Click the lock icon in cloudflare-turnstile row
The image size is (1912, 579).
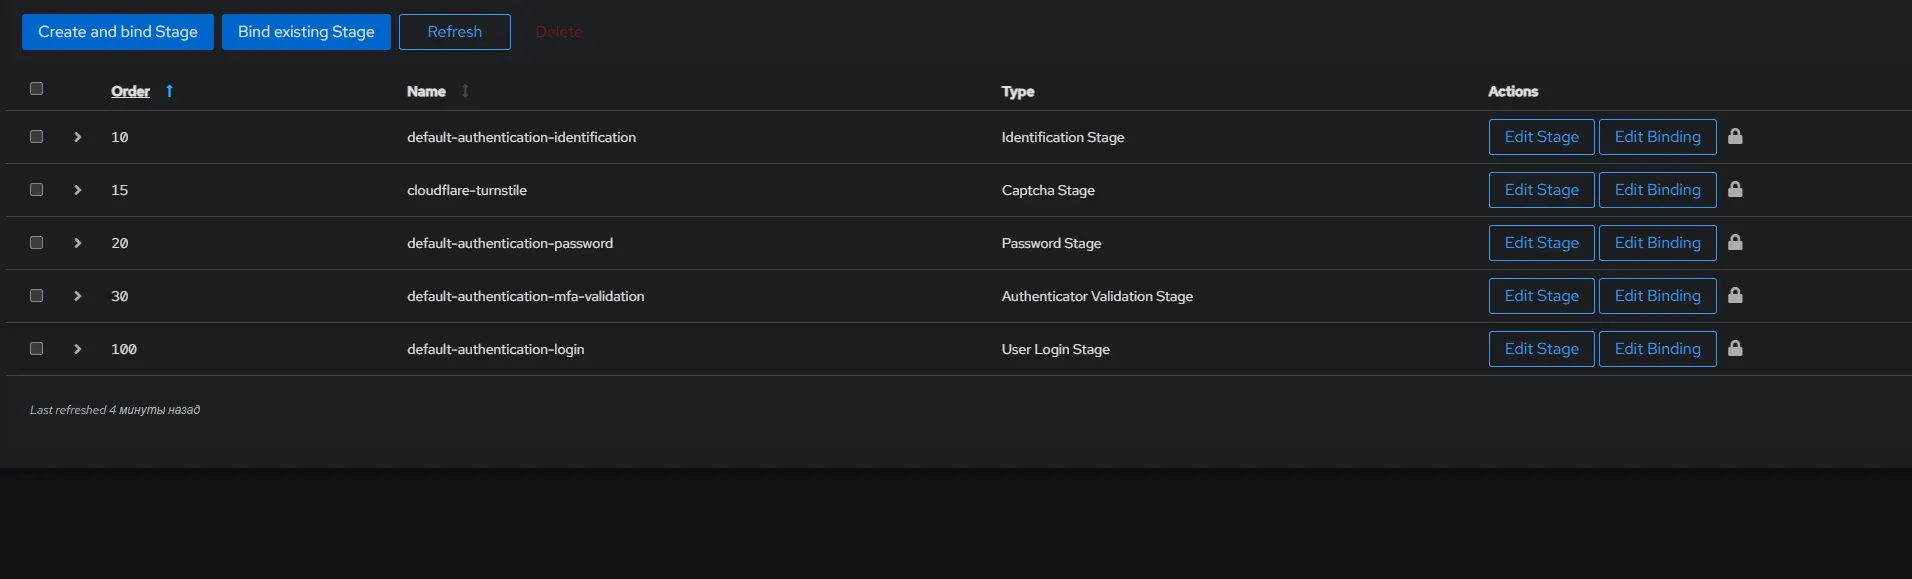[x=1735, y=189]
